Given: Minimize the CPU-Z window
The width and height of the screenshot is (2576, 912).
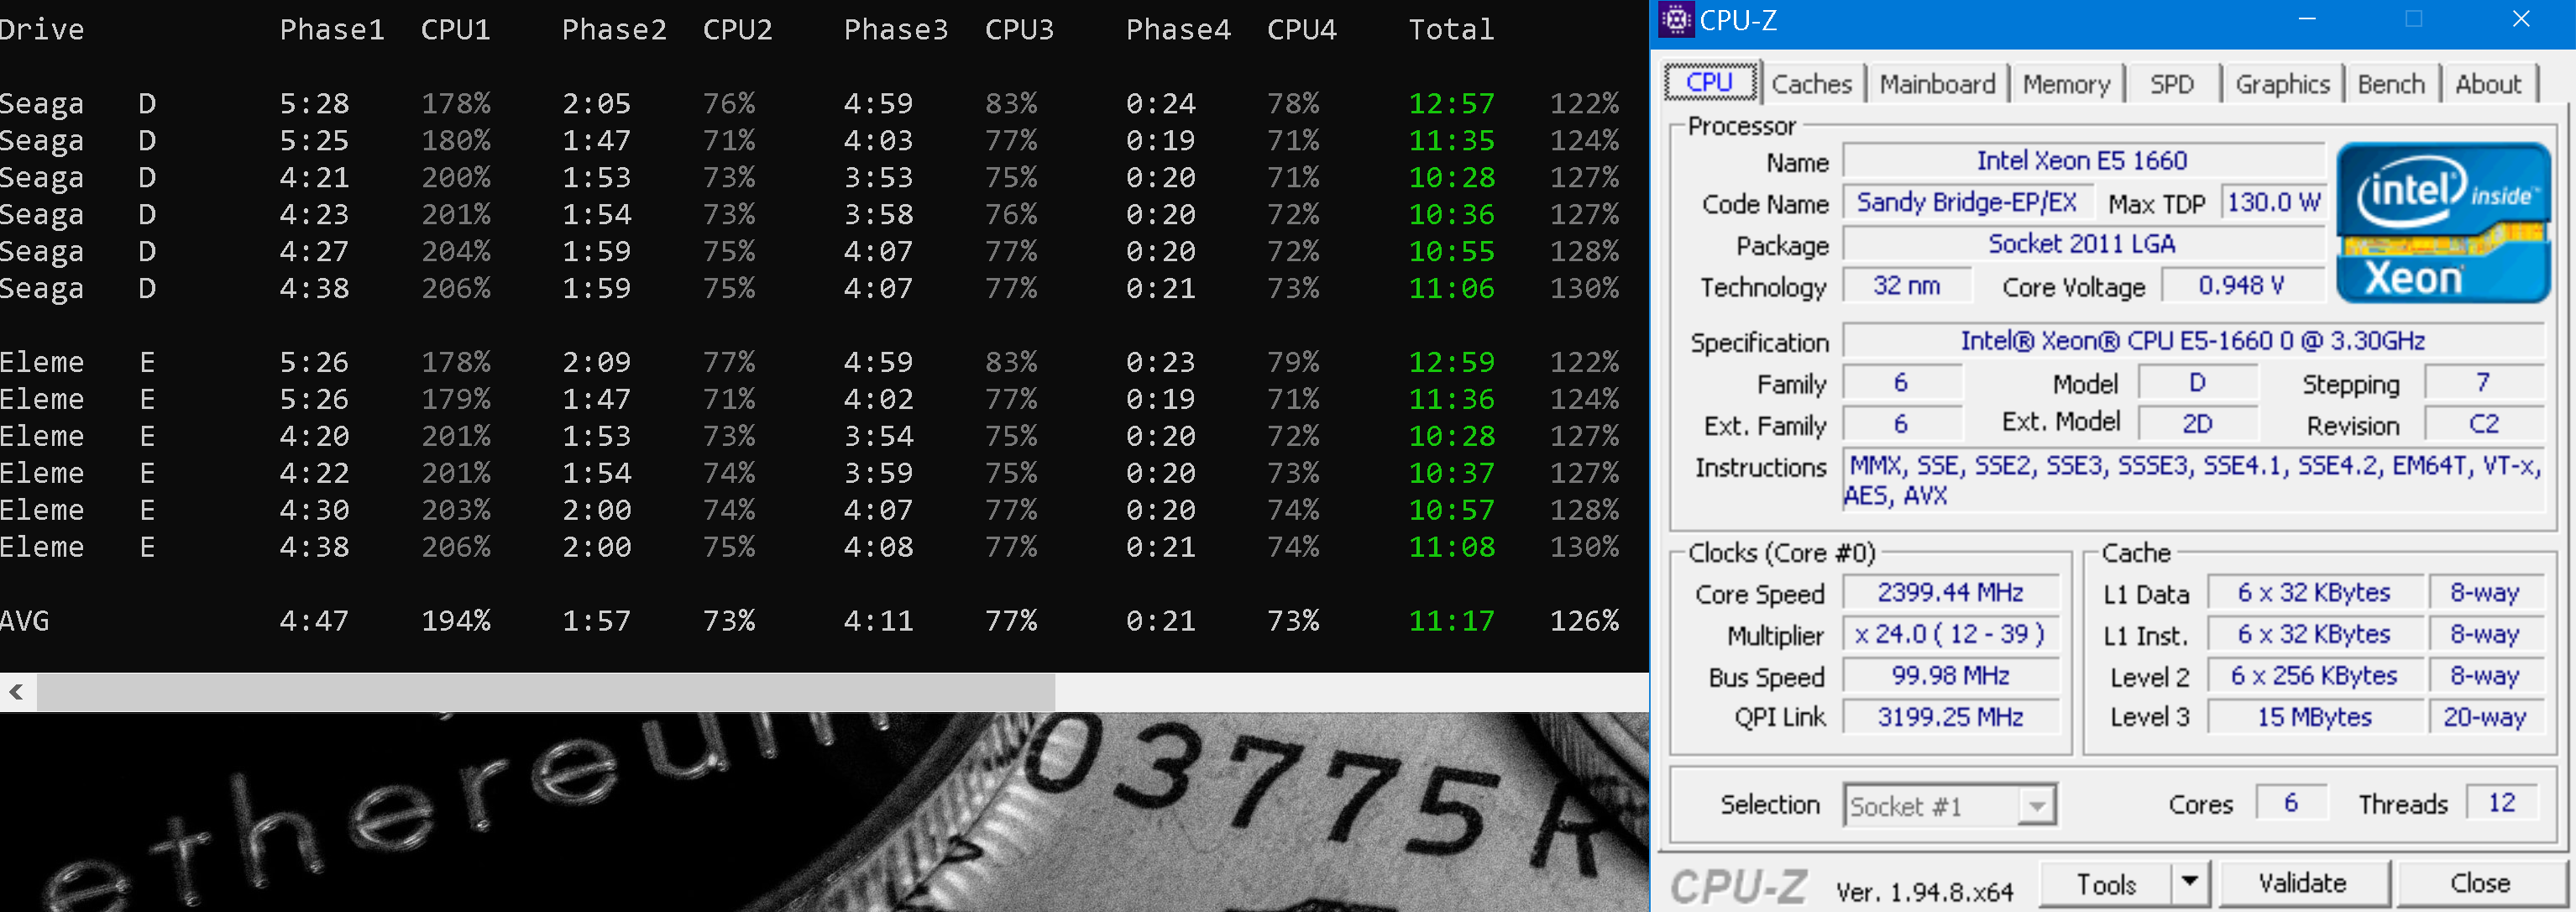Looking at the screenshot, I should [2307, 19].
